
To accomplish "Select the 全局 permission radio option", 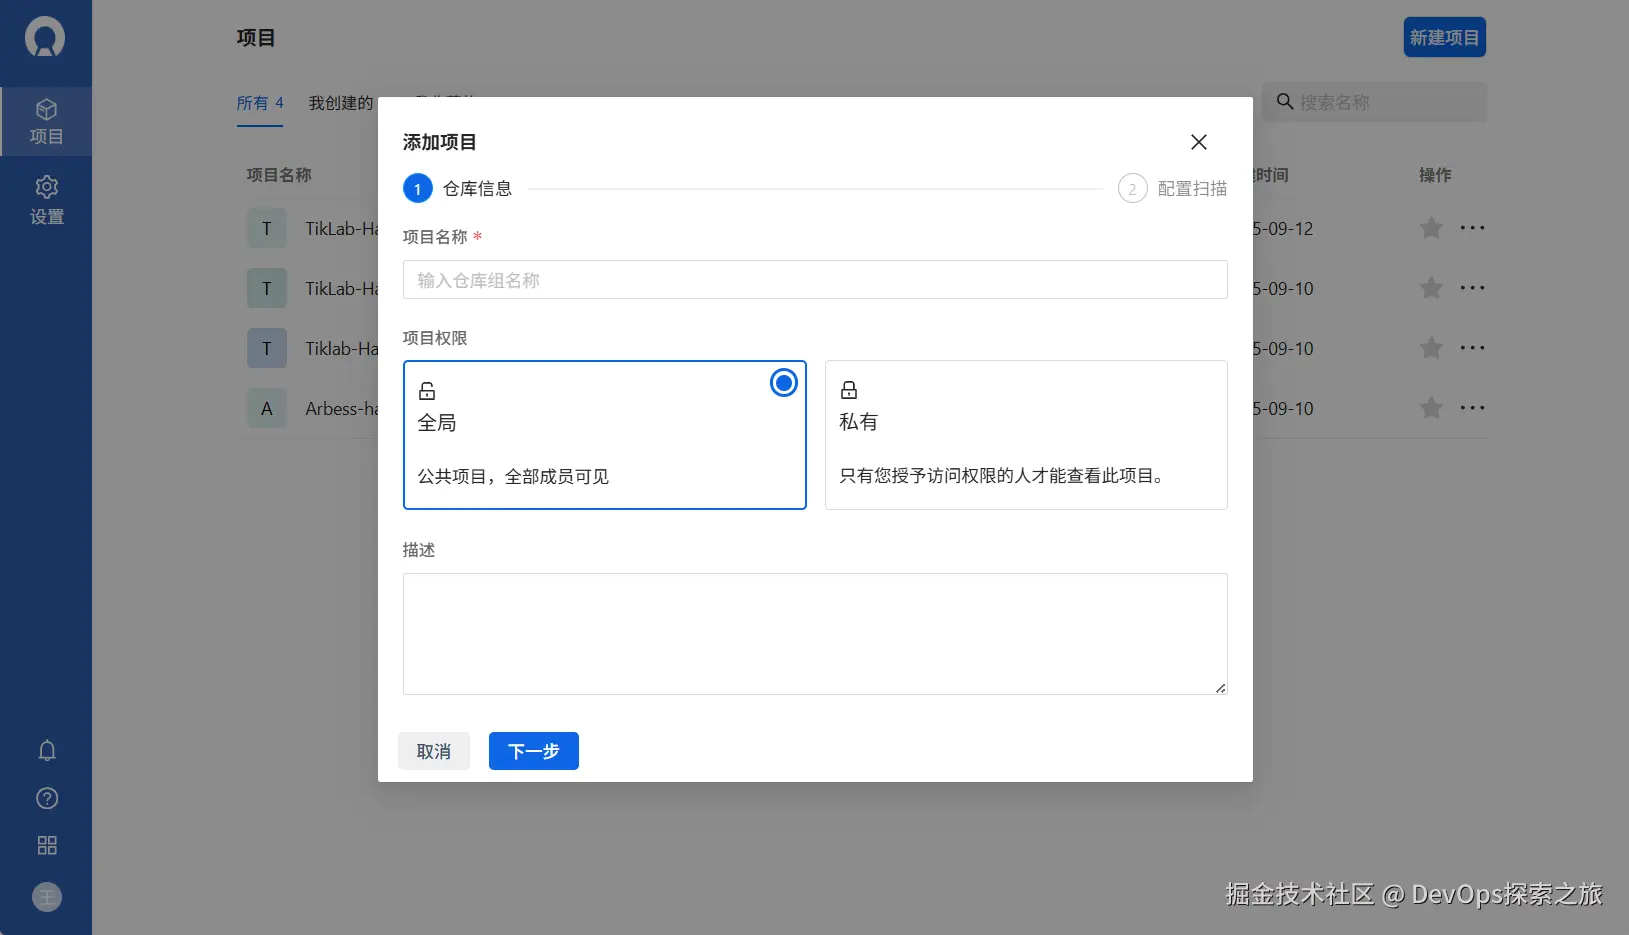I will [784, 383].
